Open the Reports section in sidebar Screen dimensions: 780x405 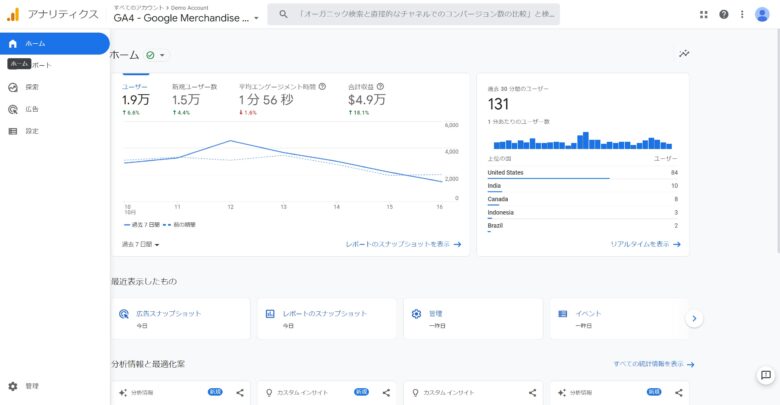click(54, 65)
